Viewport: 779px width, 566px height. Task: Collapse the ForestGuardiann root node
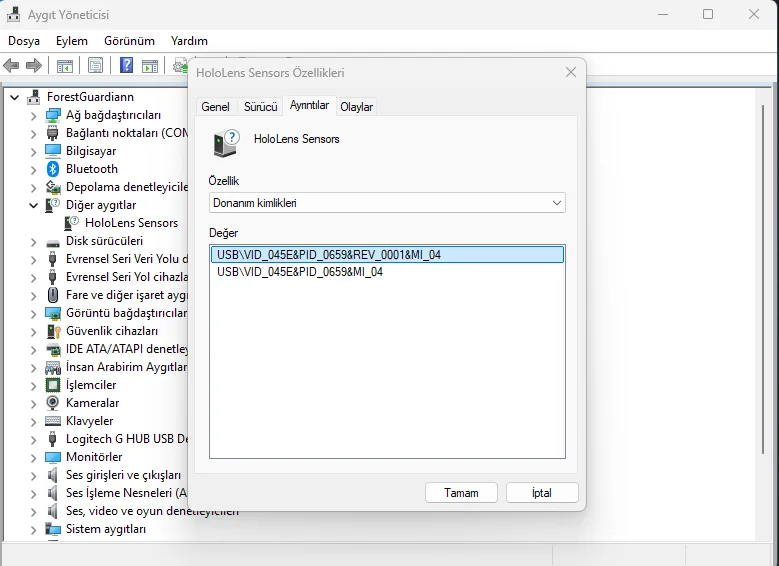pyautogui.click(x=14, y=97)
